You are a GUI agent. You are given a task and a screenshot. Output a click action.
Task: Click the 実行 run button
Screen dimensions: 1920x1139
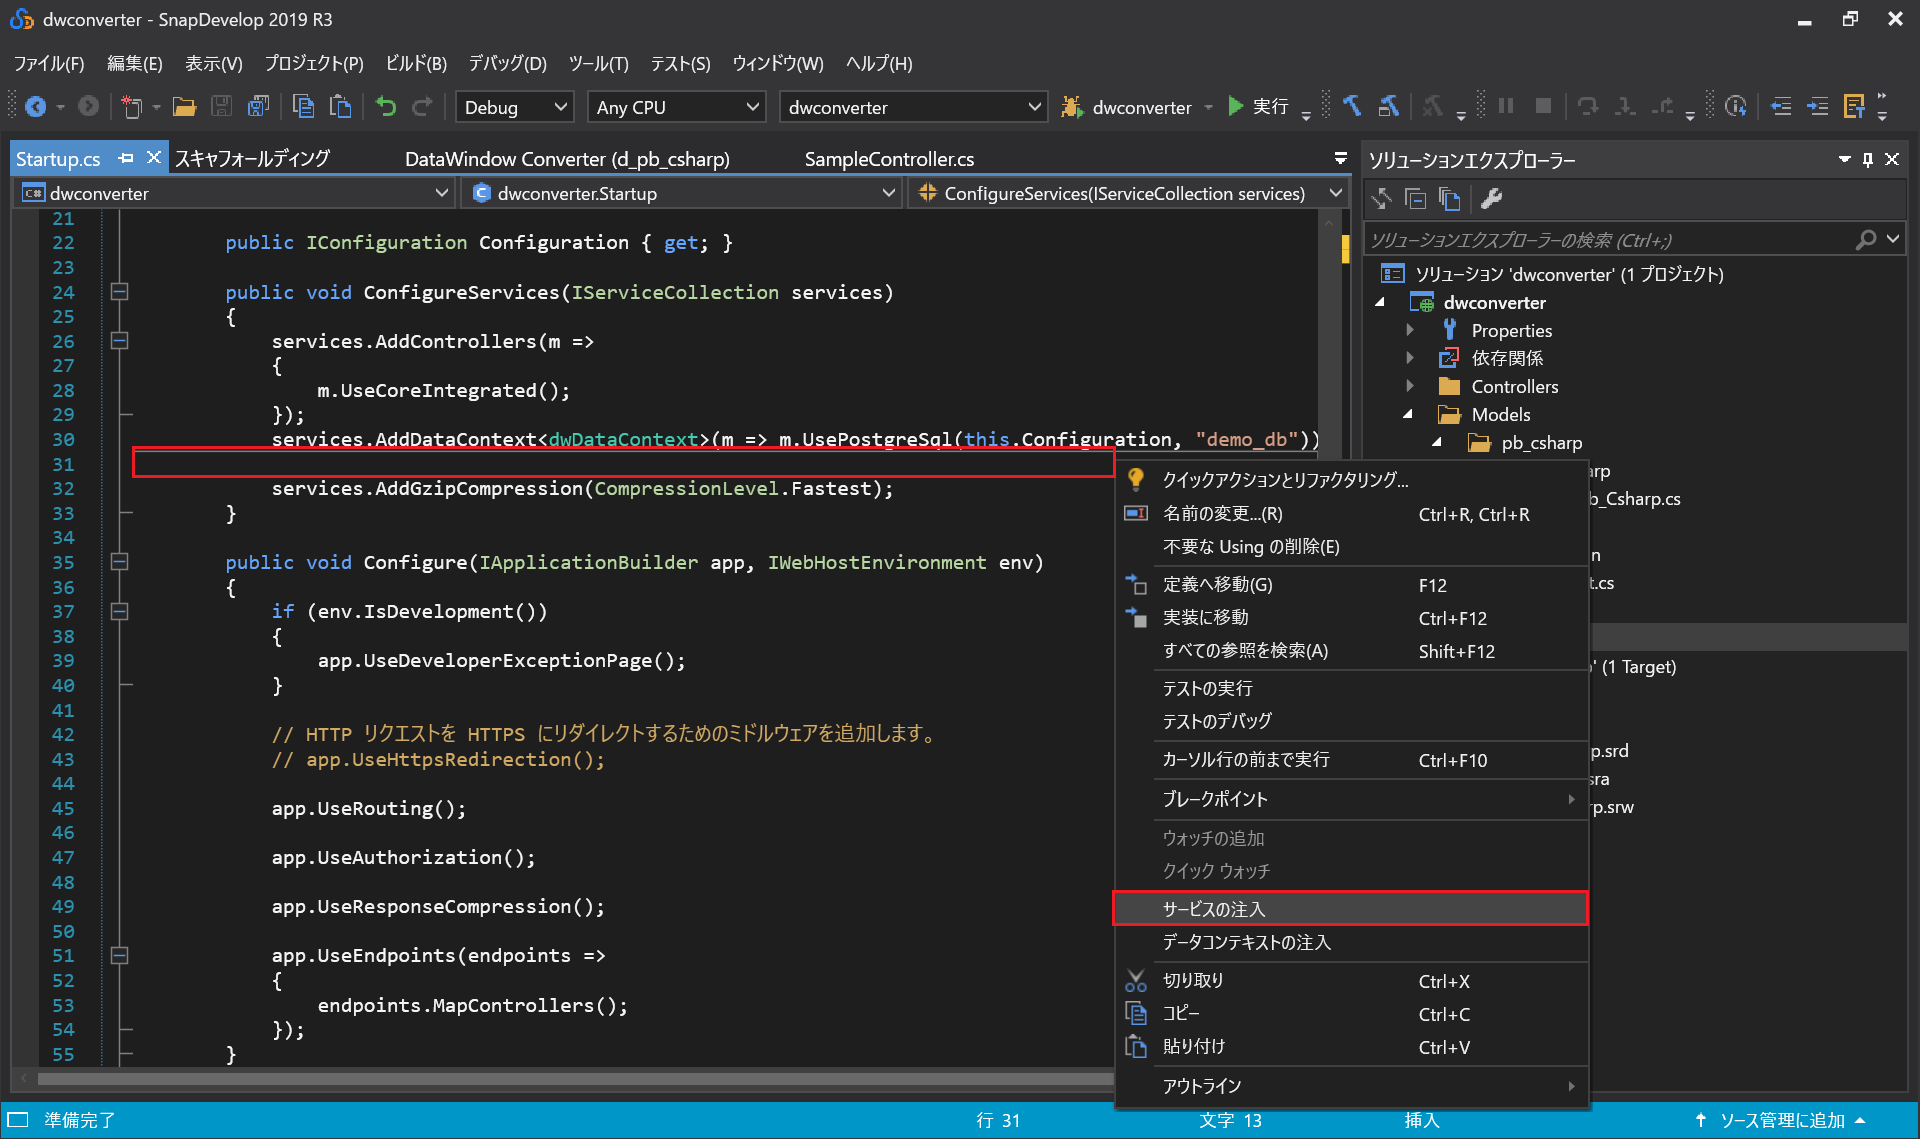(1258, 107)
